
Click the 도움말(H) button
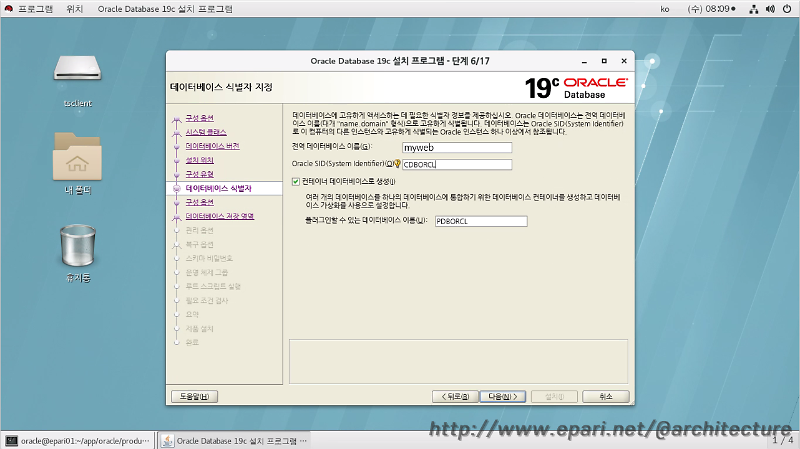(194, 396)
